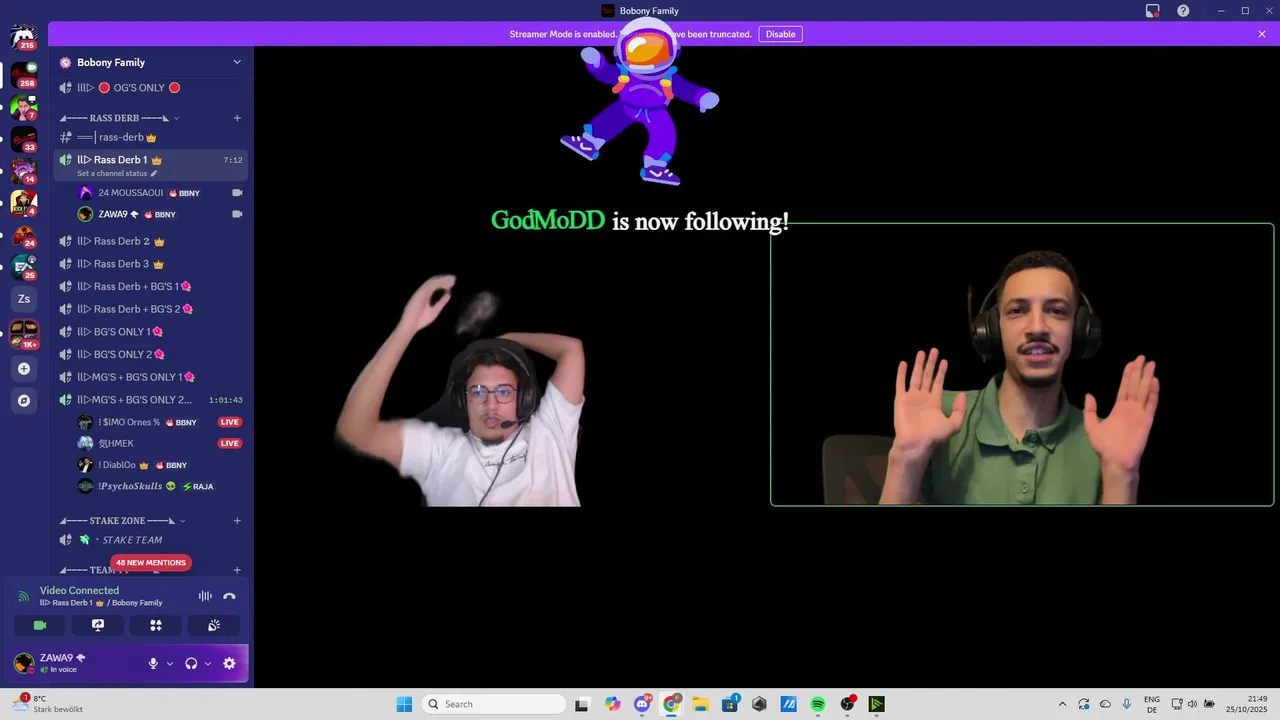Focus the video tile with white-shirt streamer
The image size is (1280, 720).
coord(460,390)
